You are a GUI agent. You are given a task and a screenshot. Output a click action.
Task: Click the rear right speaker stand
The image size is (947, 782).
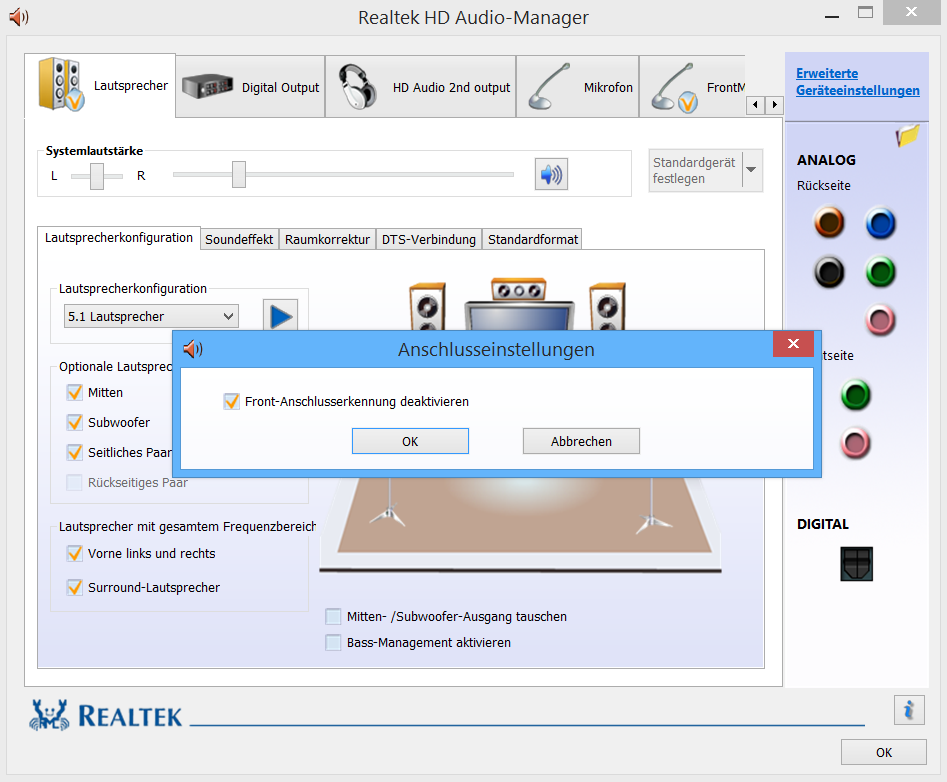click(652, 504)
